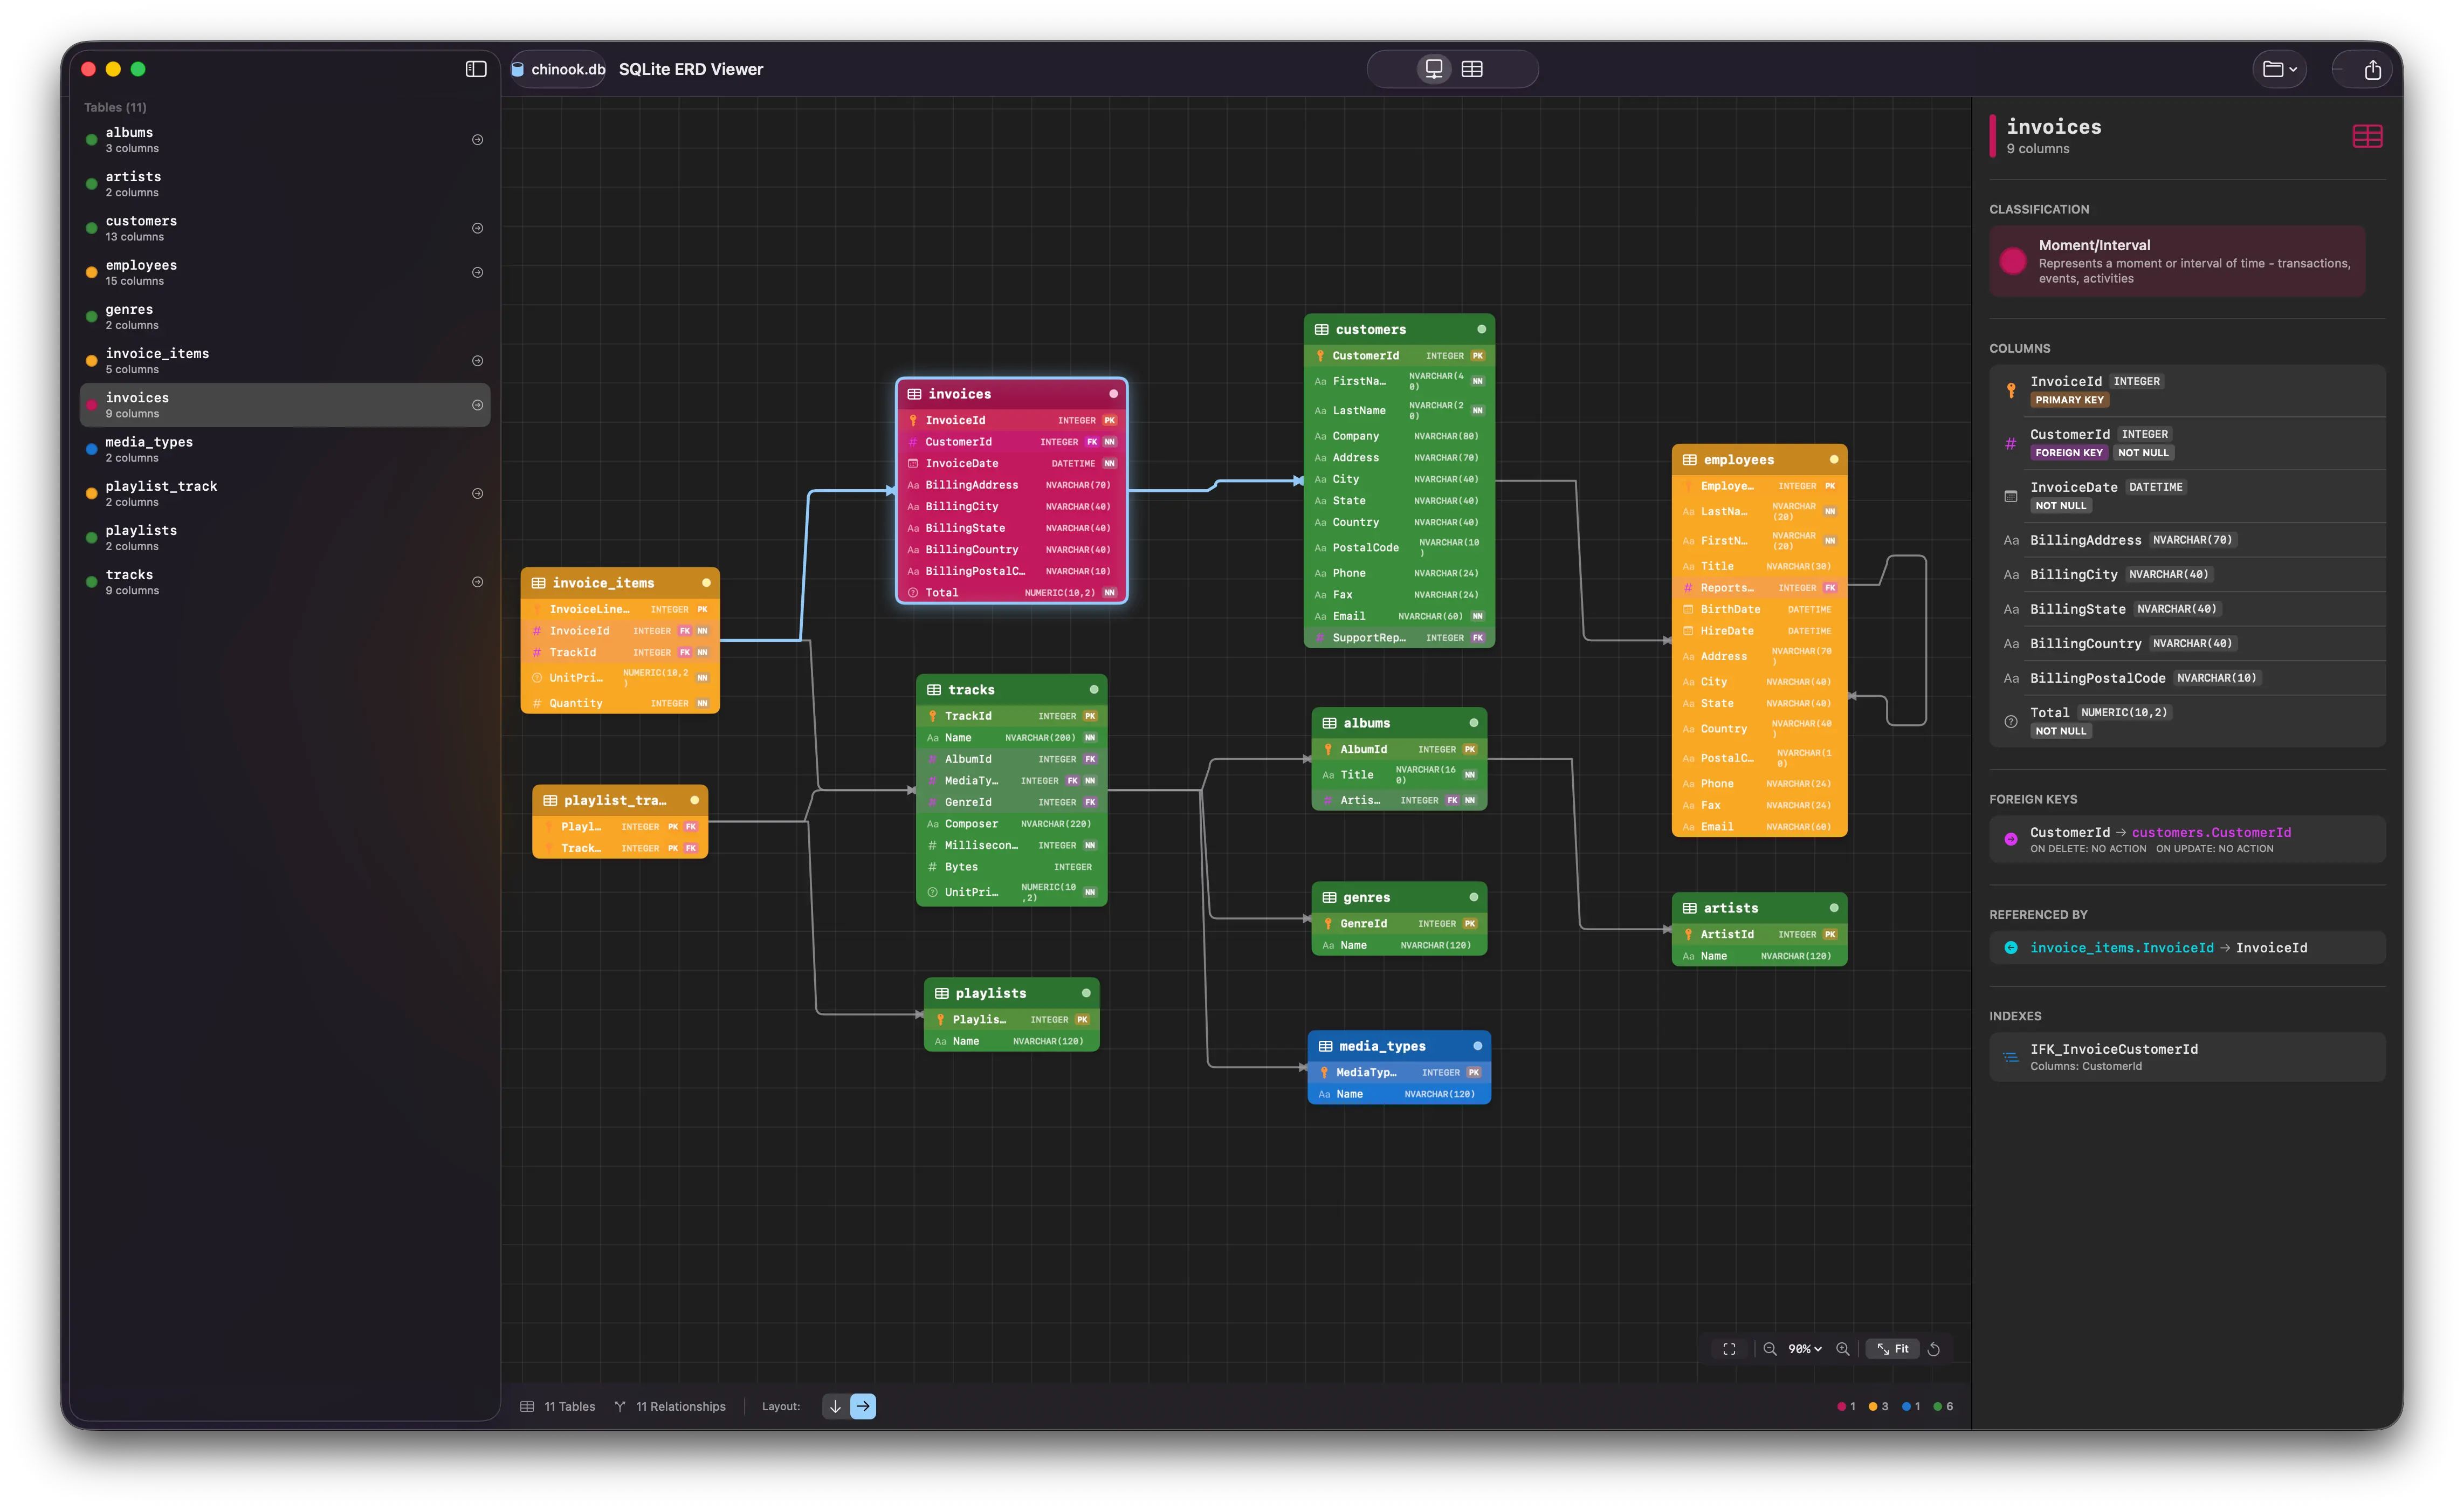Click the zoom out magnifier icon
2464x1510 pixels.
[1769, 1349]
